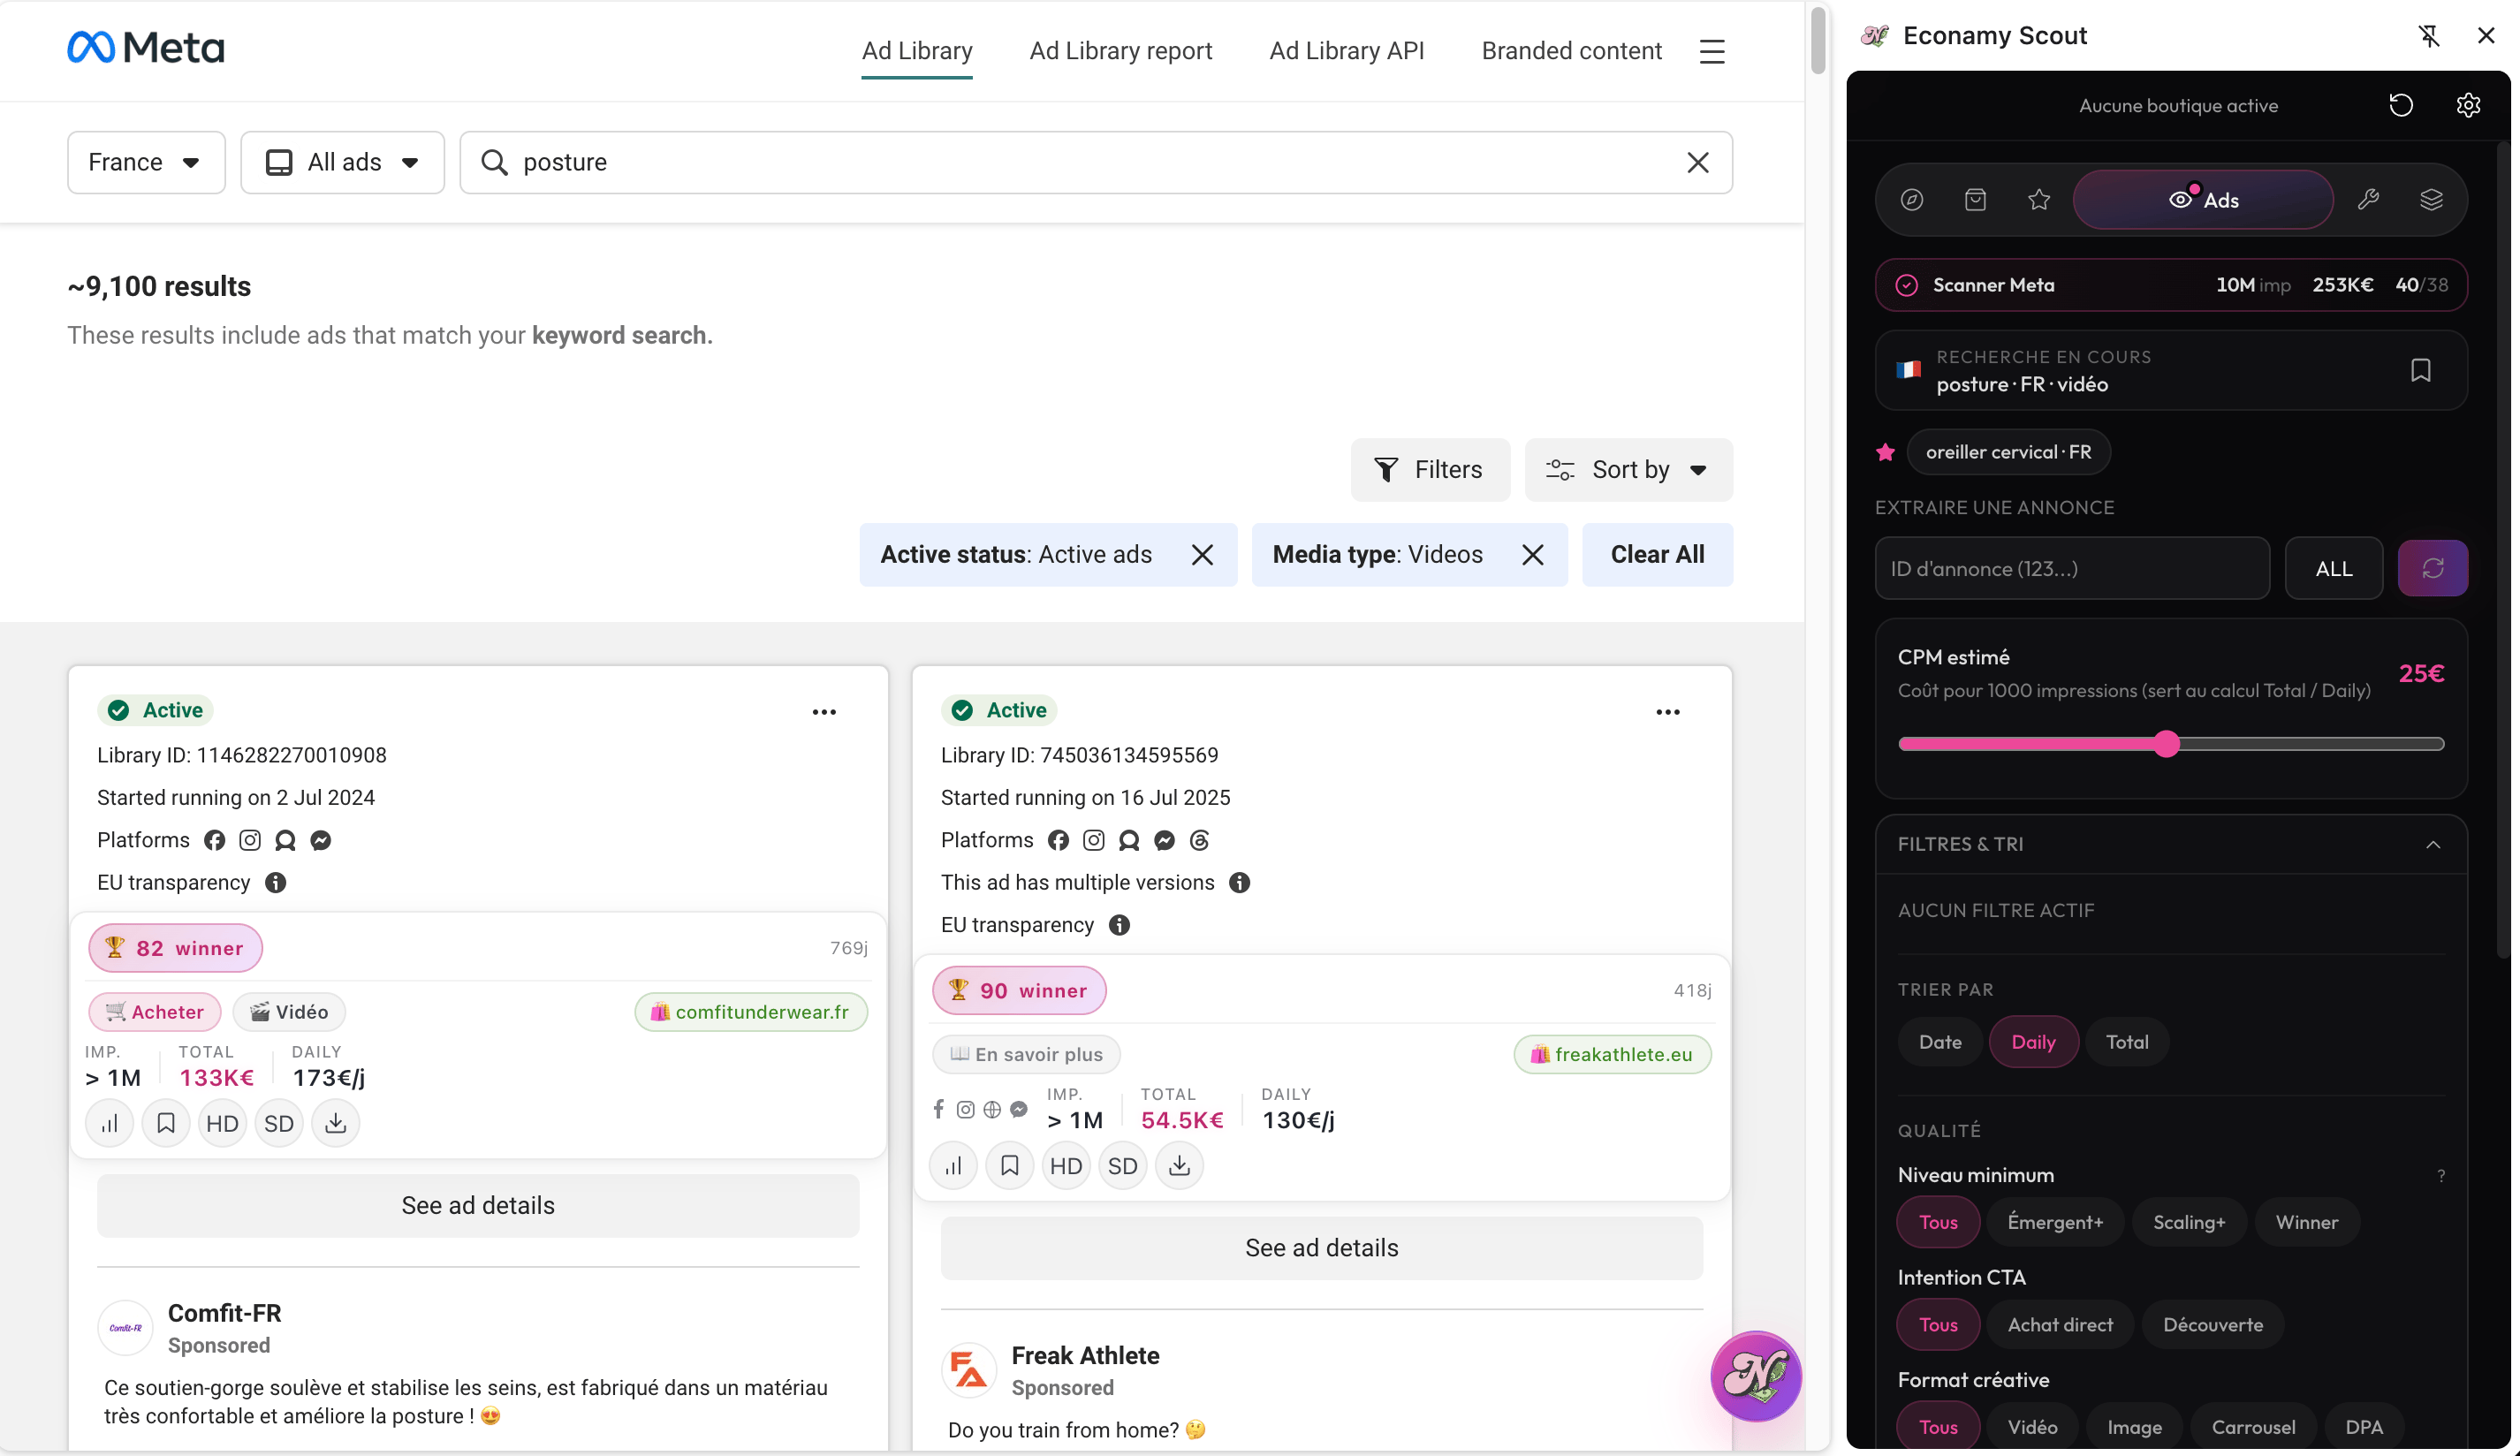The height and width of the screenshot is (1456, 2520).
Task: Click the ALL extract button
Action: [2334, 569]
